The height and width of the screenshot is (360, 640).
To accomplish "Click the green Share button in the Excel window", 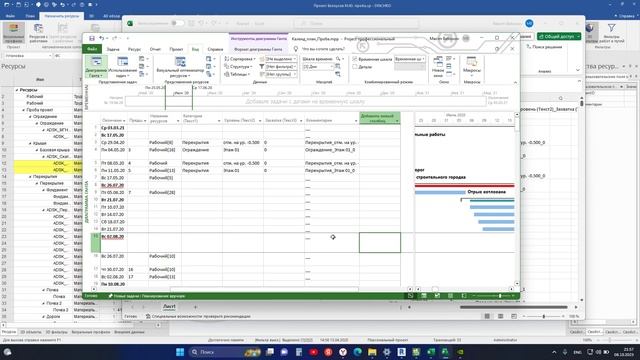I will (559, 36).
